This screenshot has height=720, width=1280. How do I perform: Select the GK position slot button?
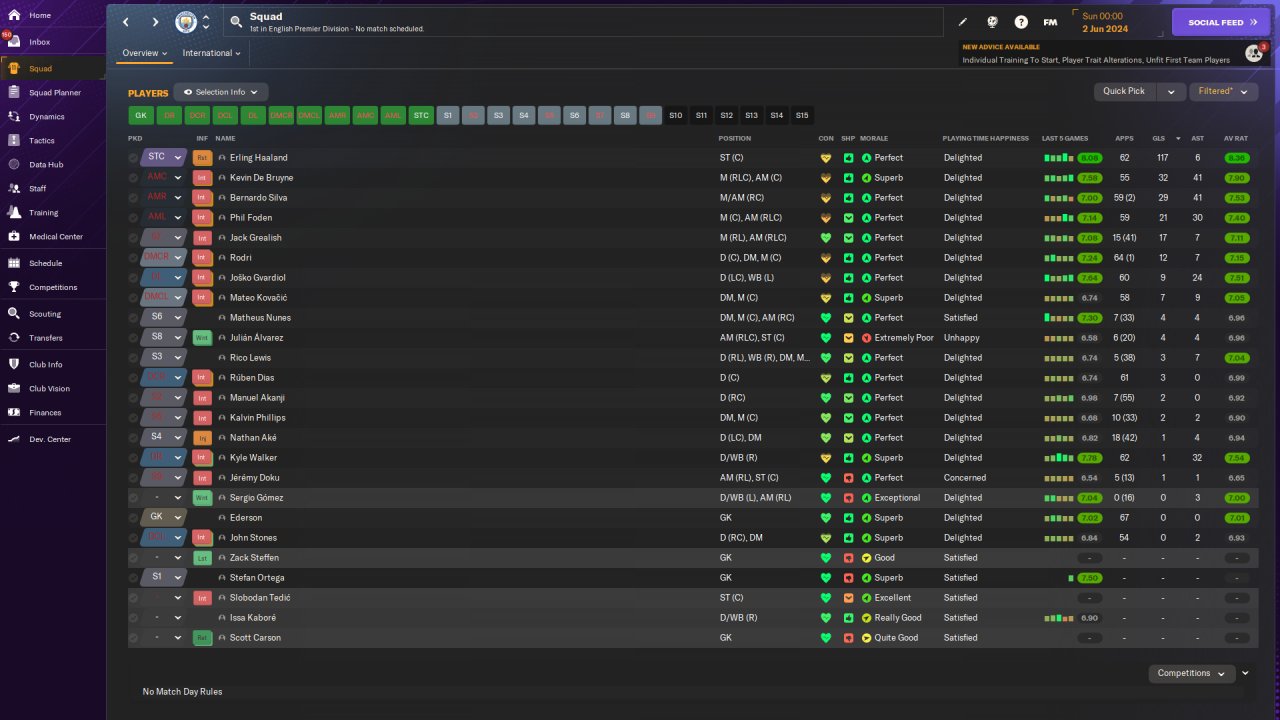point(141,116)
